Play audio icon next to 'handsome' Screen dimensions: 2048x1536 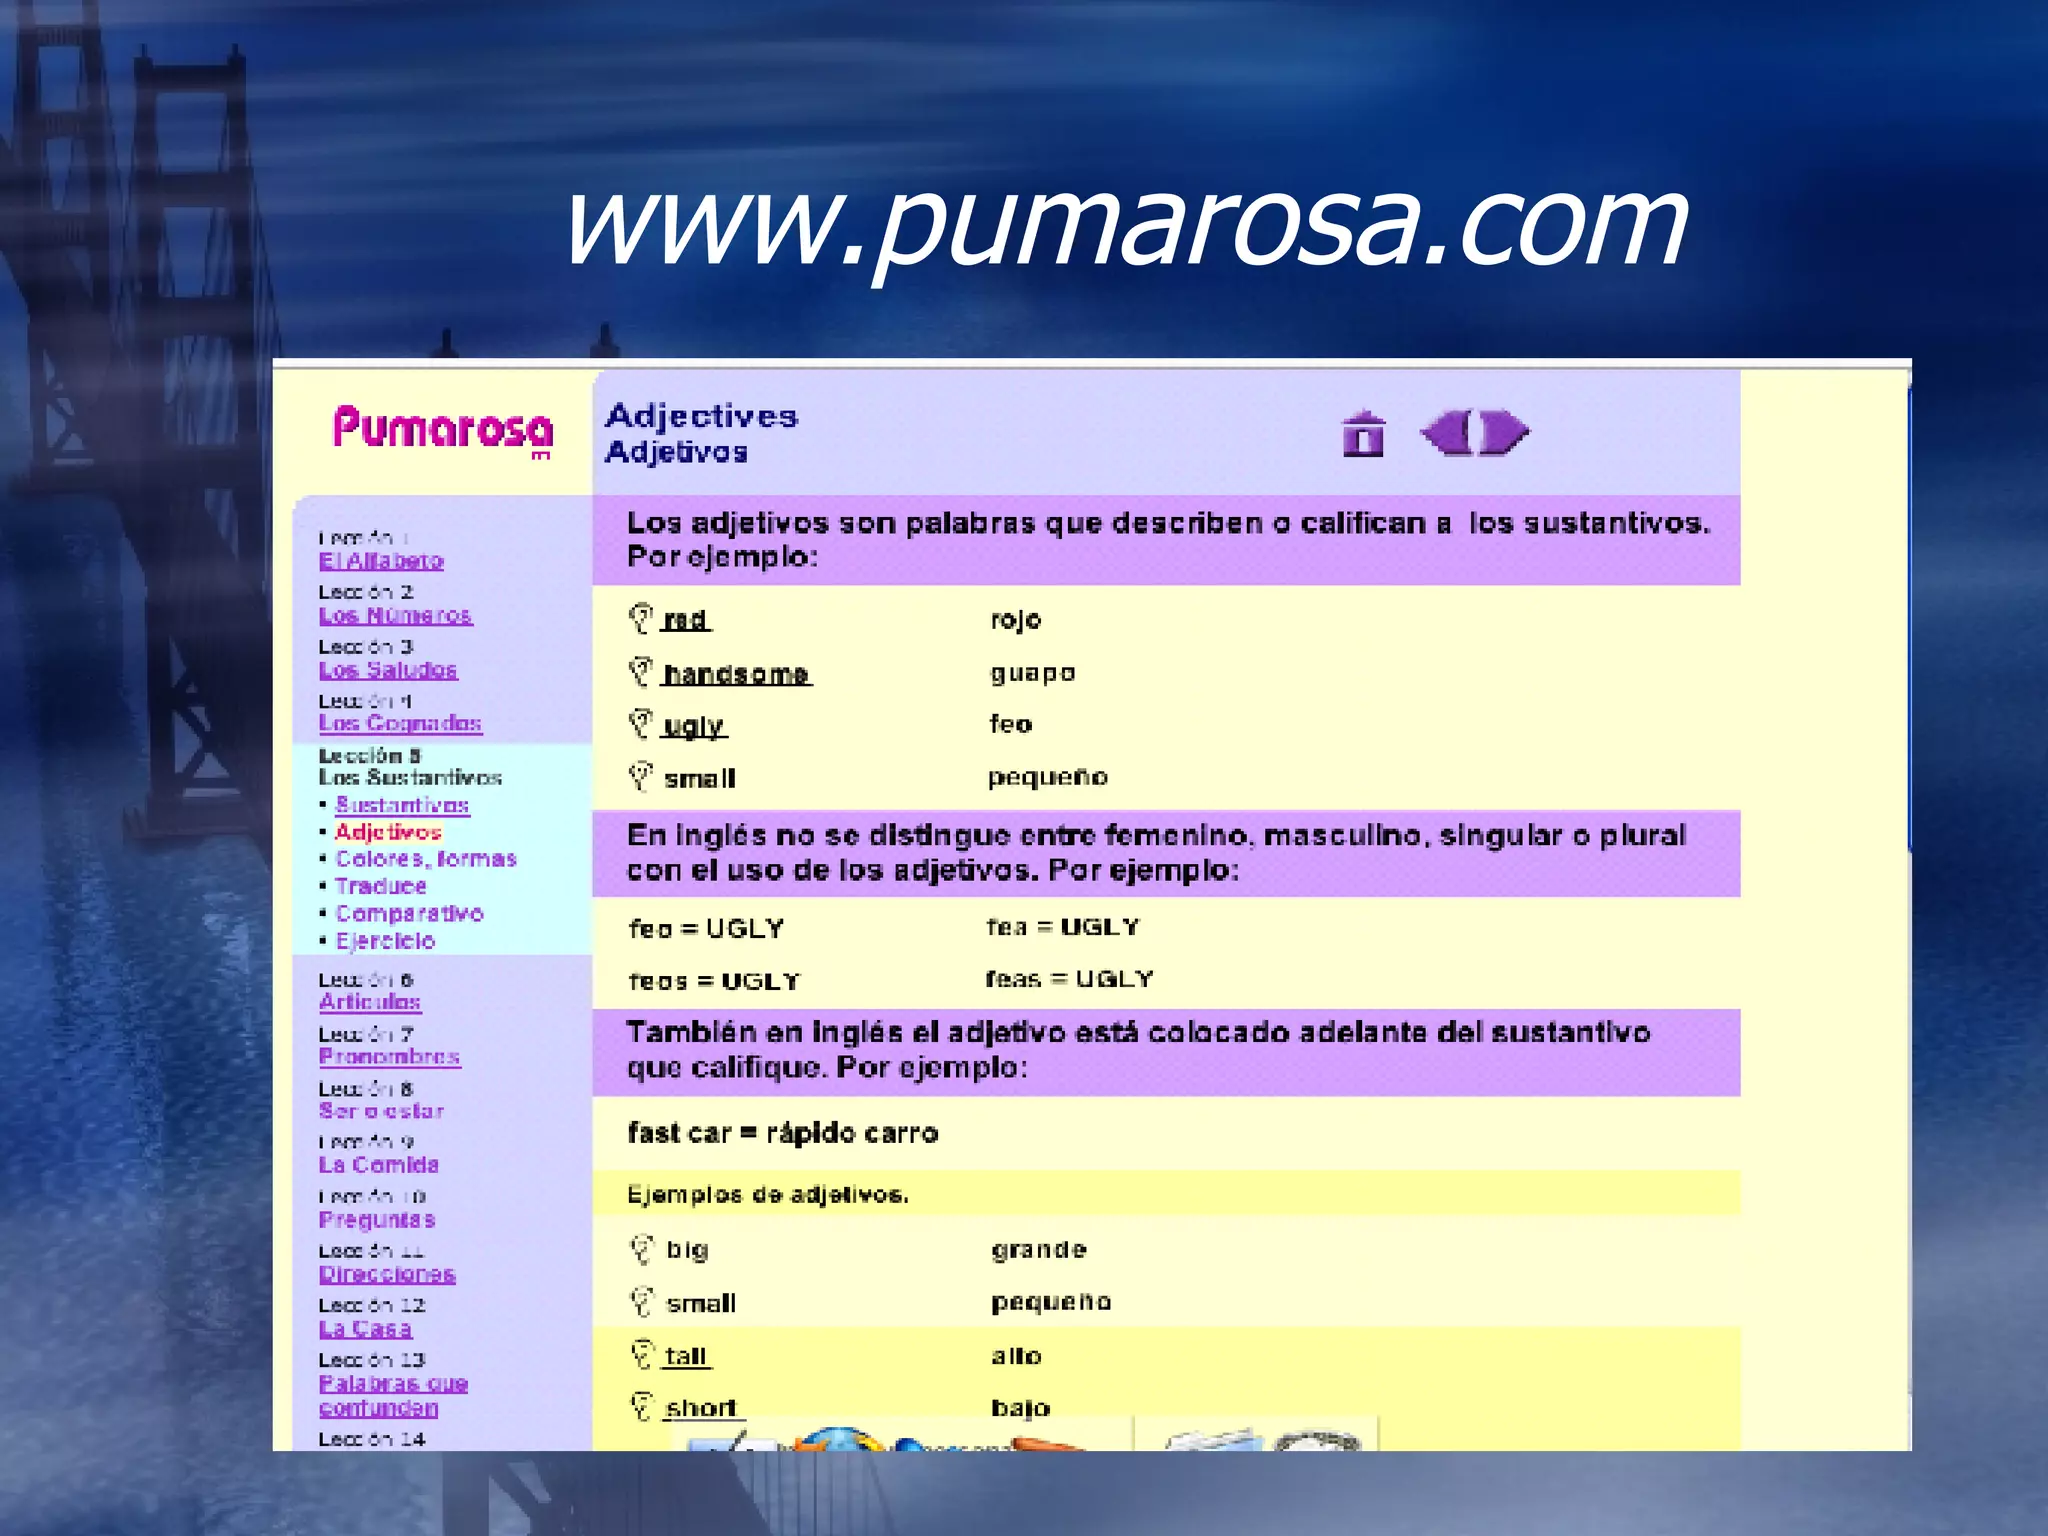(x=641, y=672)
